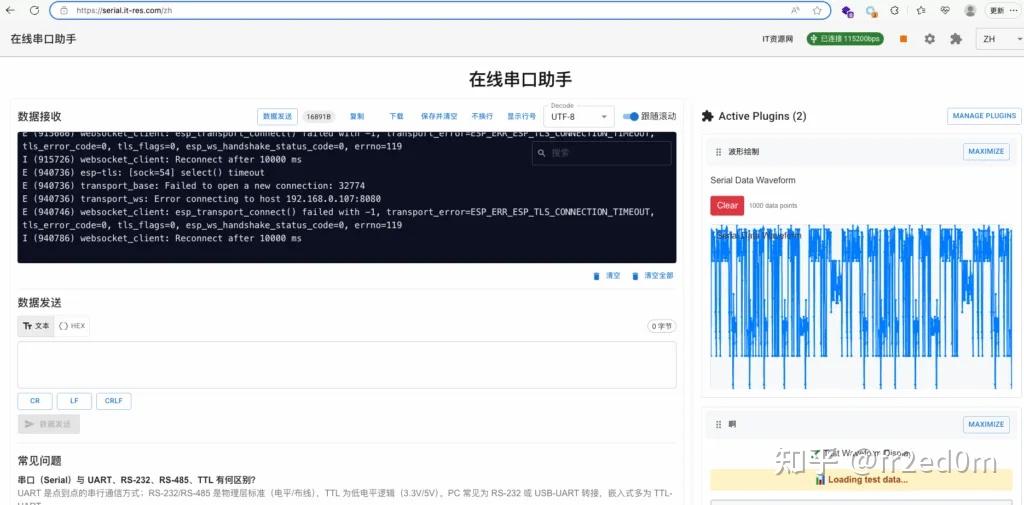This screenshot has height=505, width=1024.
Task: Select the 文本 input tab
Action: click(36, 326)
